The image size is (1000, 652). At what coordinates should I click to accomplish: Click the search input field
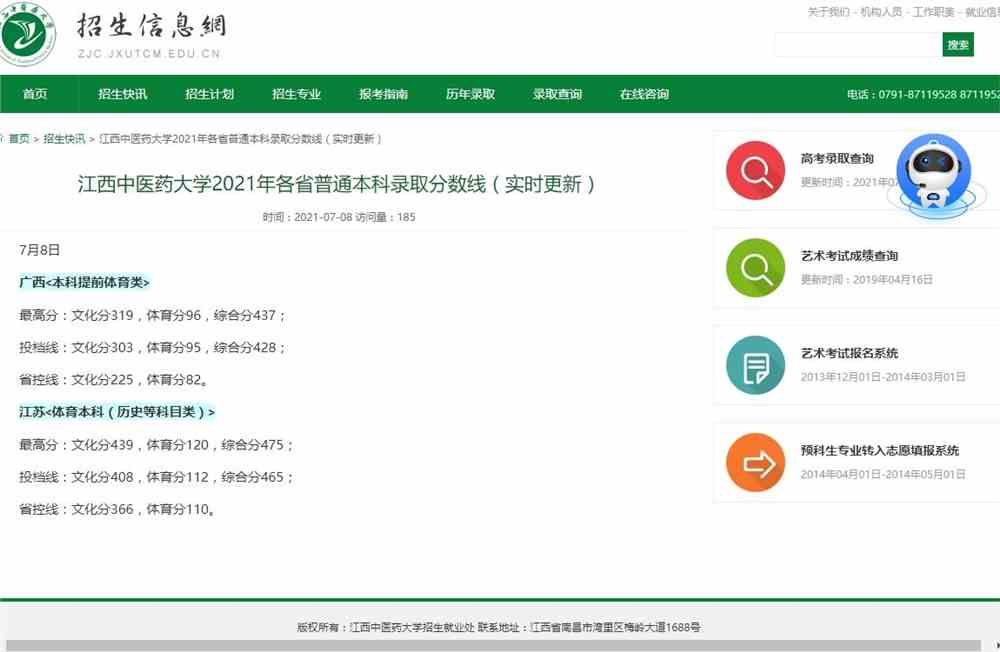click(x=858, y=45)
